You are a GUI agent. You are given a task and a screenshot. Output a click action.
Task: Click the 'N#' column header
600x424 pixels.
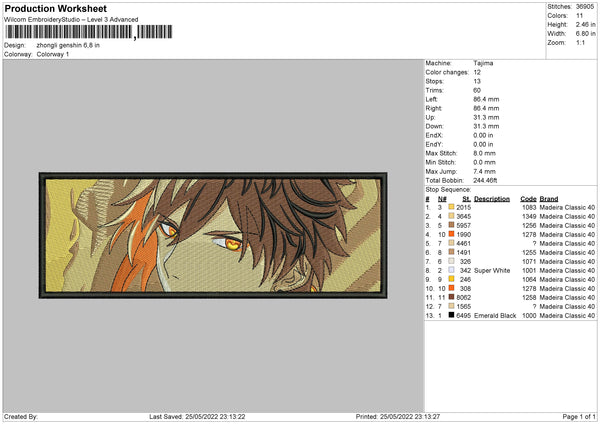pyautogui.click(x=442, y=199)
